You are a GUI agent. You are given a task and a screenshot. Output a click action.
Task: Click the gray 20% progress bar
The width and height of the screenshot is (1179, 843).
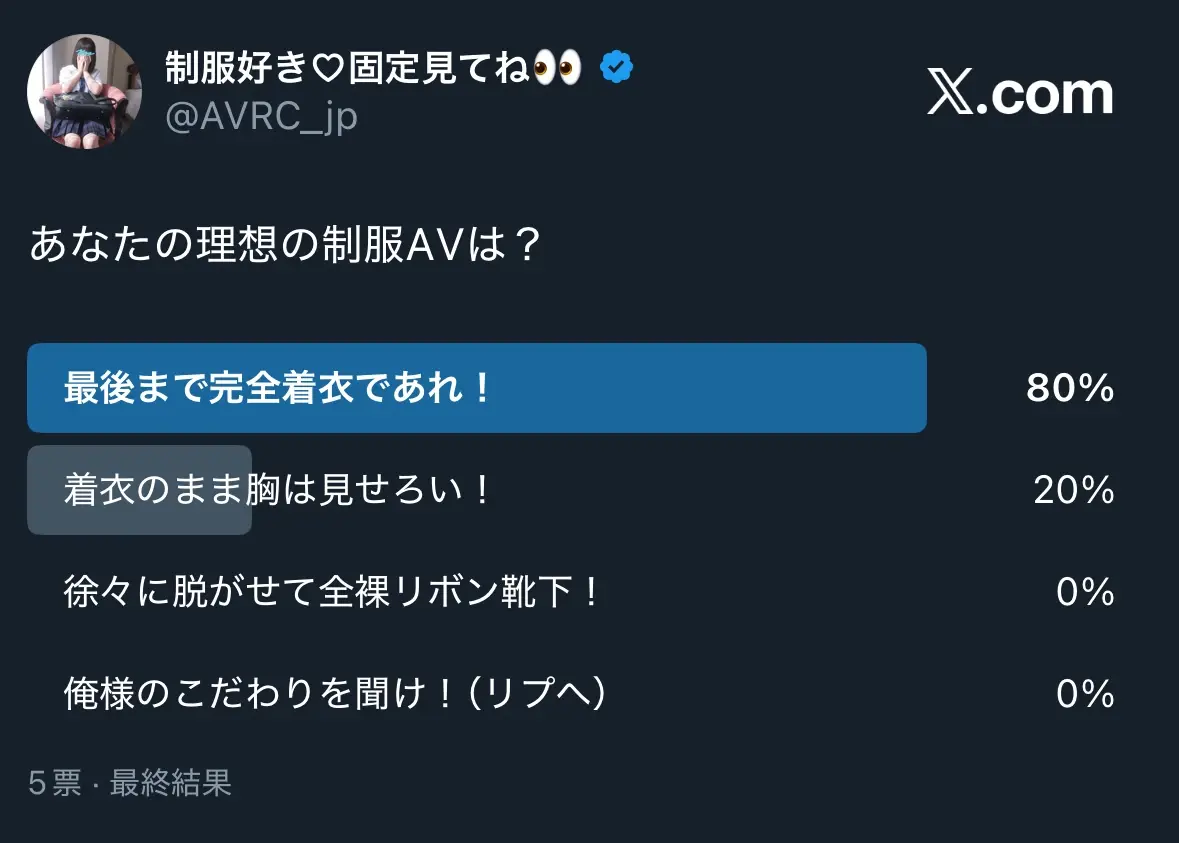coord(139,490)
